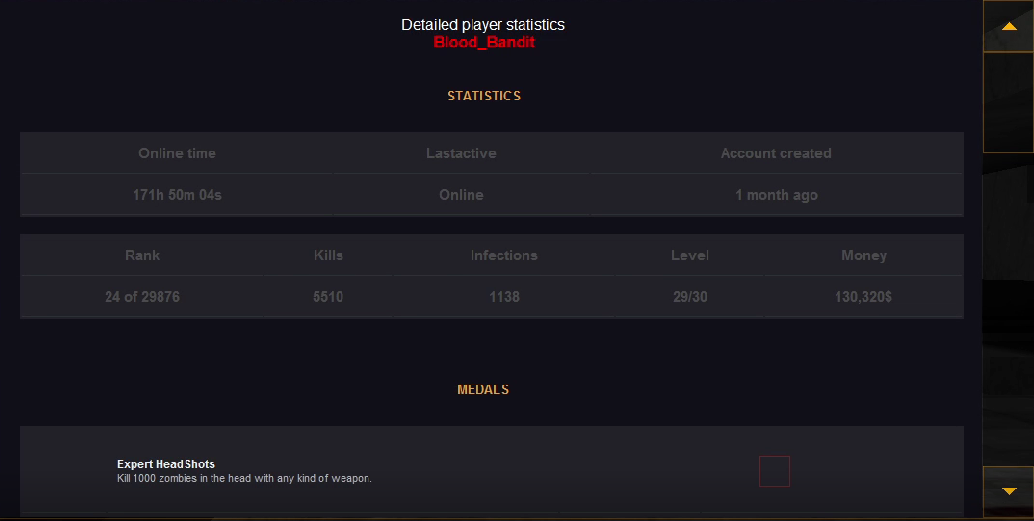Viewport: 1034px width, 521px height.
Task: Click the Online time column header
Action: click(x=177, y=153)
